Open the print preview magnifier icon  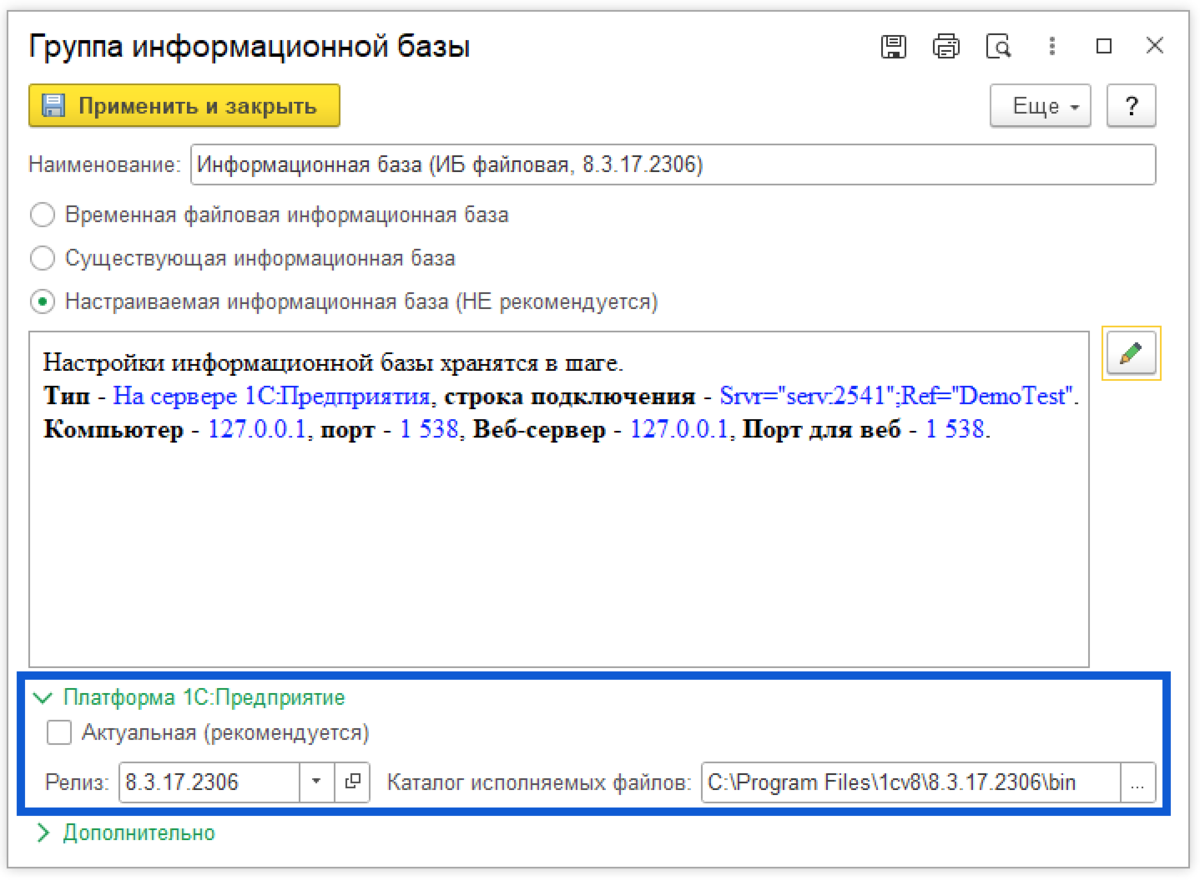(998, 46)
